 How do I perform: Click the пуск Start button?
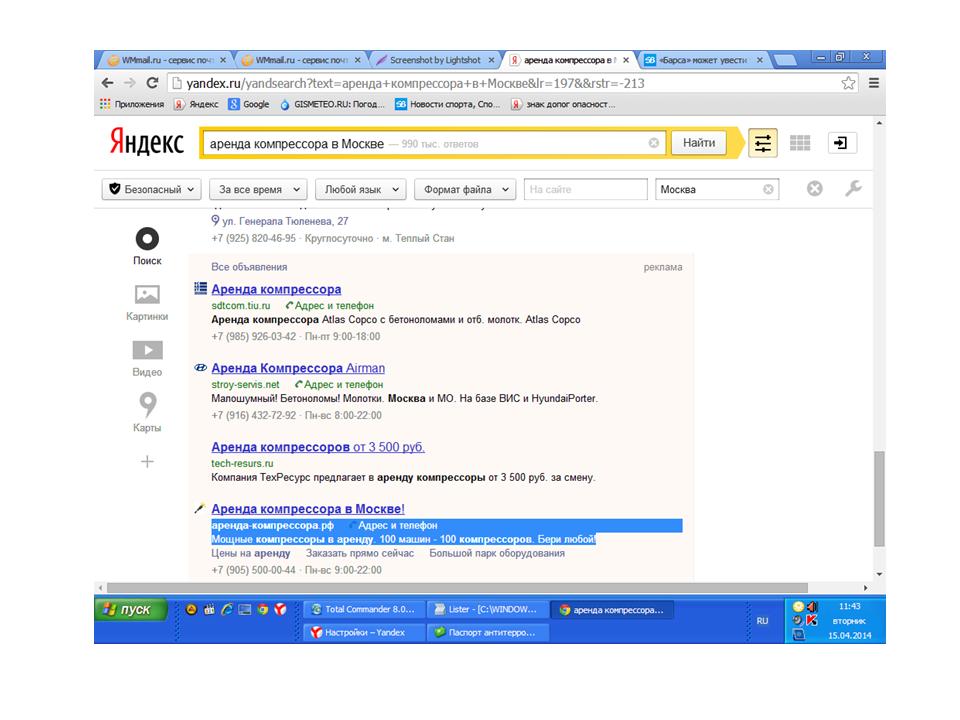click(x=131, y=609)
